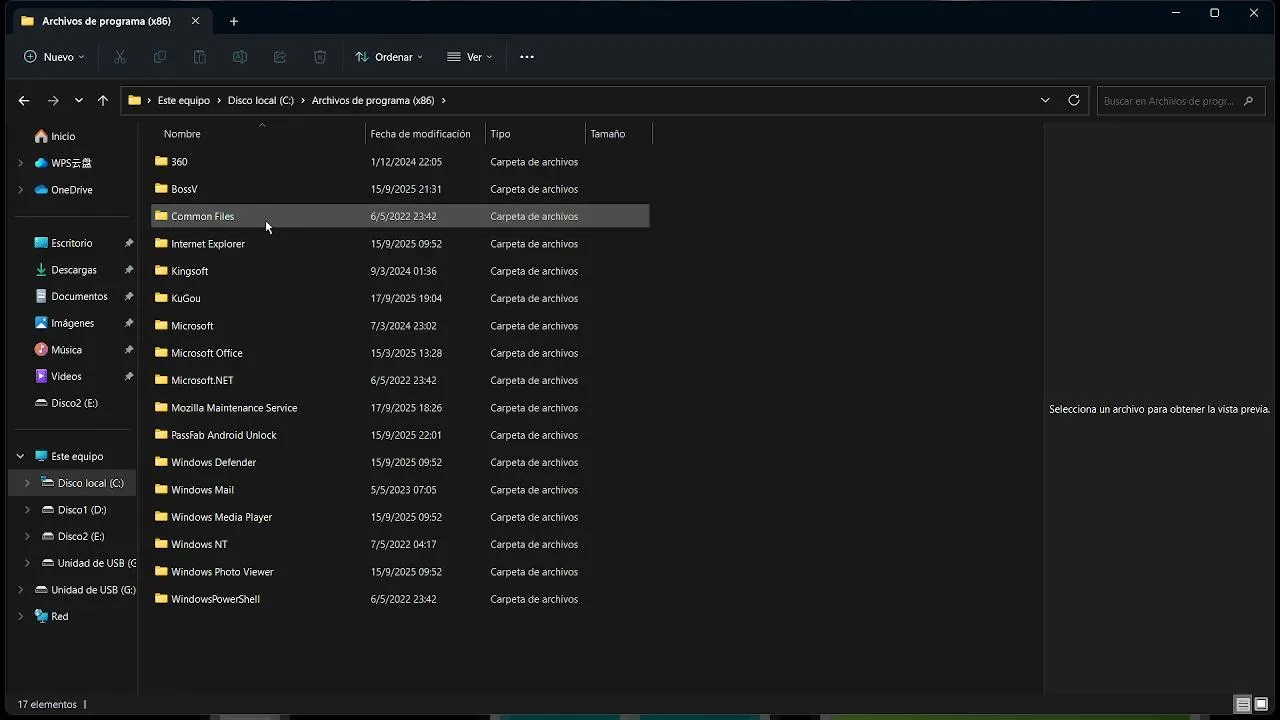
Task: Click the search magnifier icon
Action: click(1248, 101)
